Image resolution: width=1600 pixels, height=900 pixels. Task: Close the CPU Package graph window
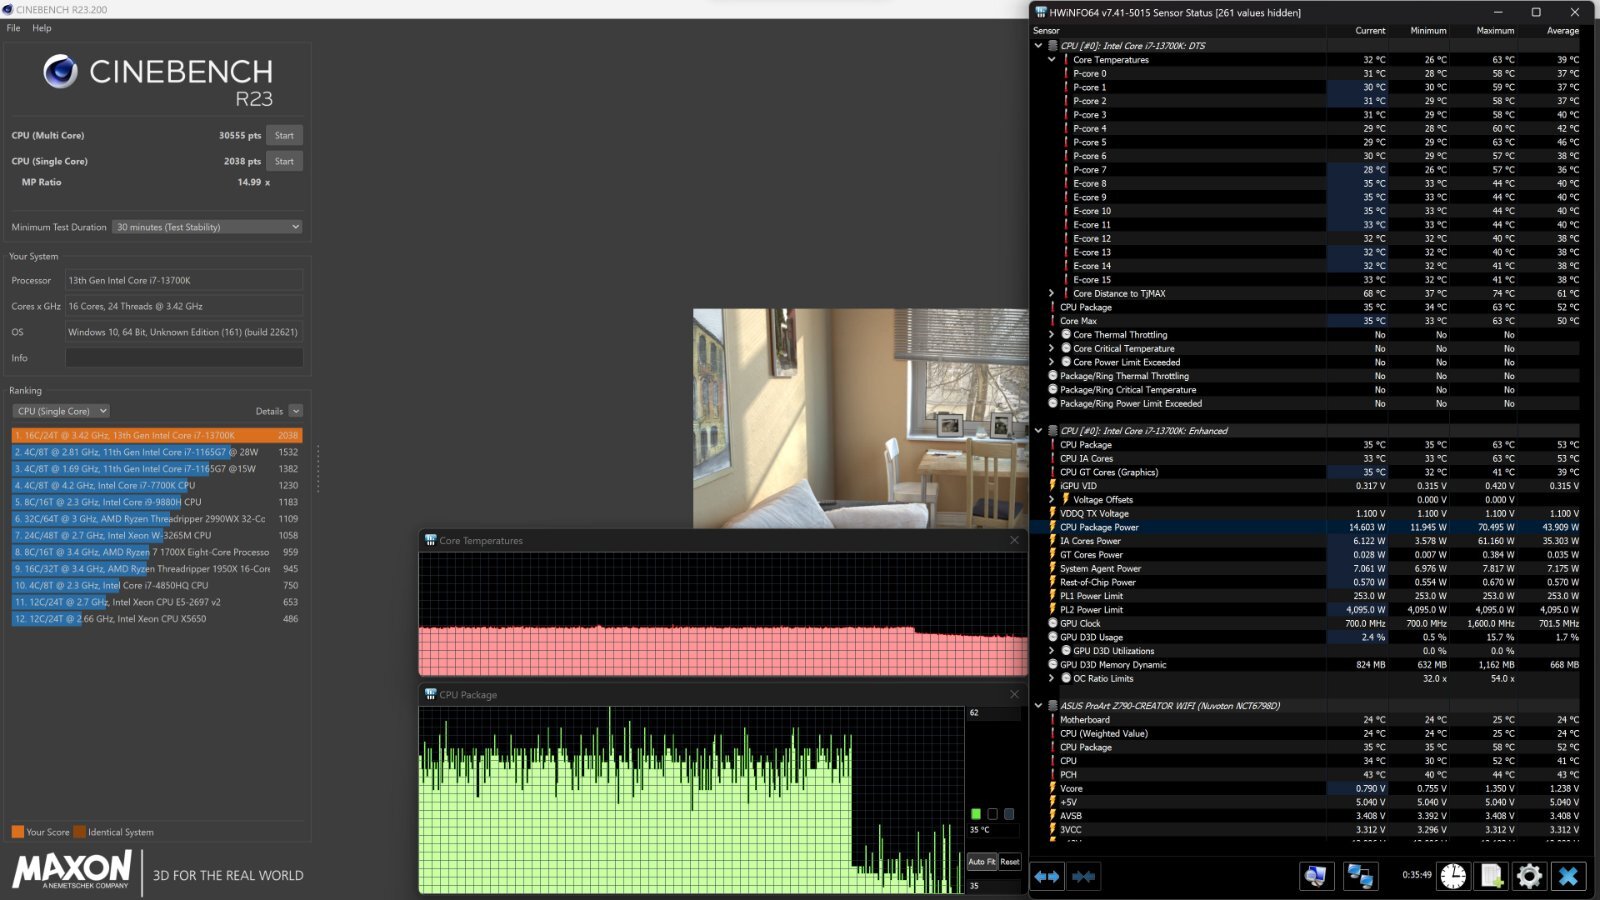[1014, 694]
